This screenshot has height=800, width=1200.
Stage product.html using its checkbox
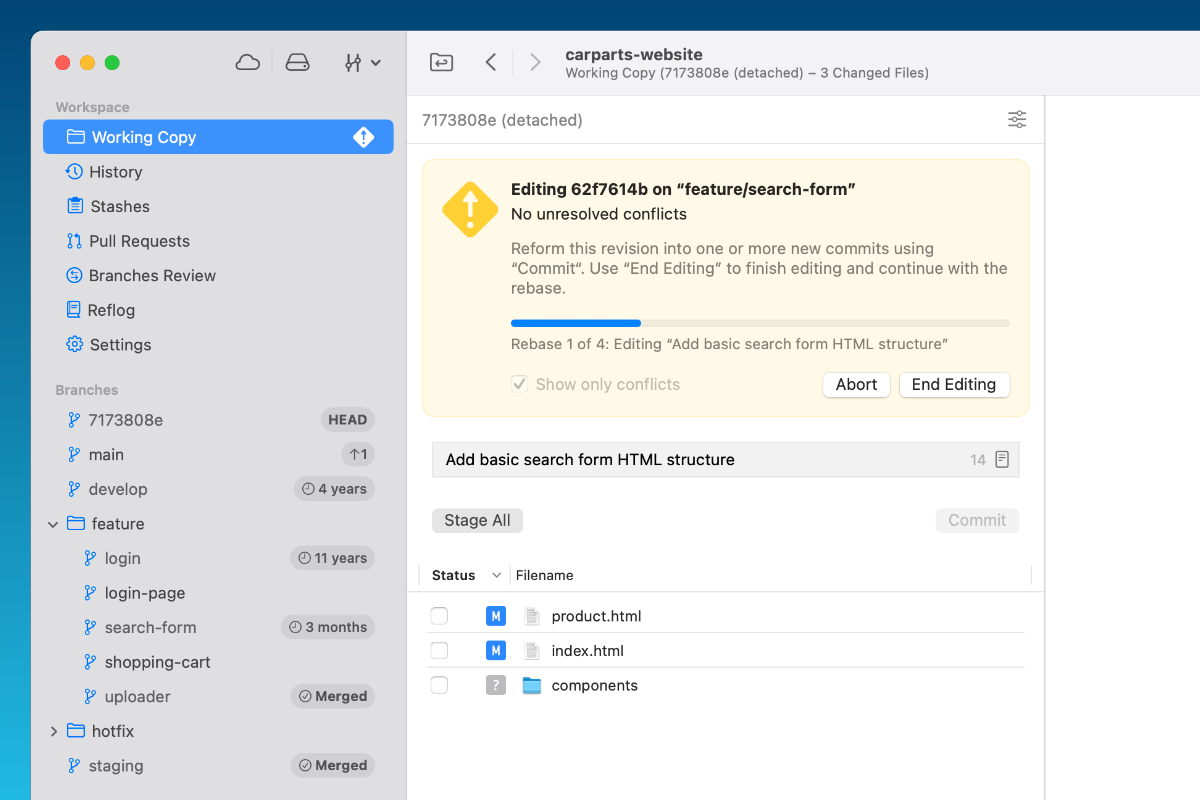(439, 616)
